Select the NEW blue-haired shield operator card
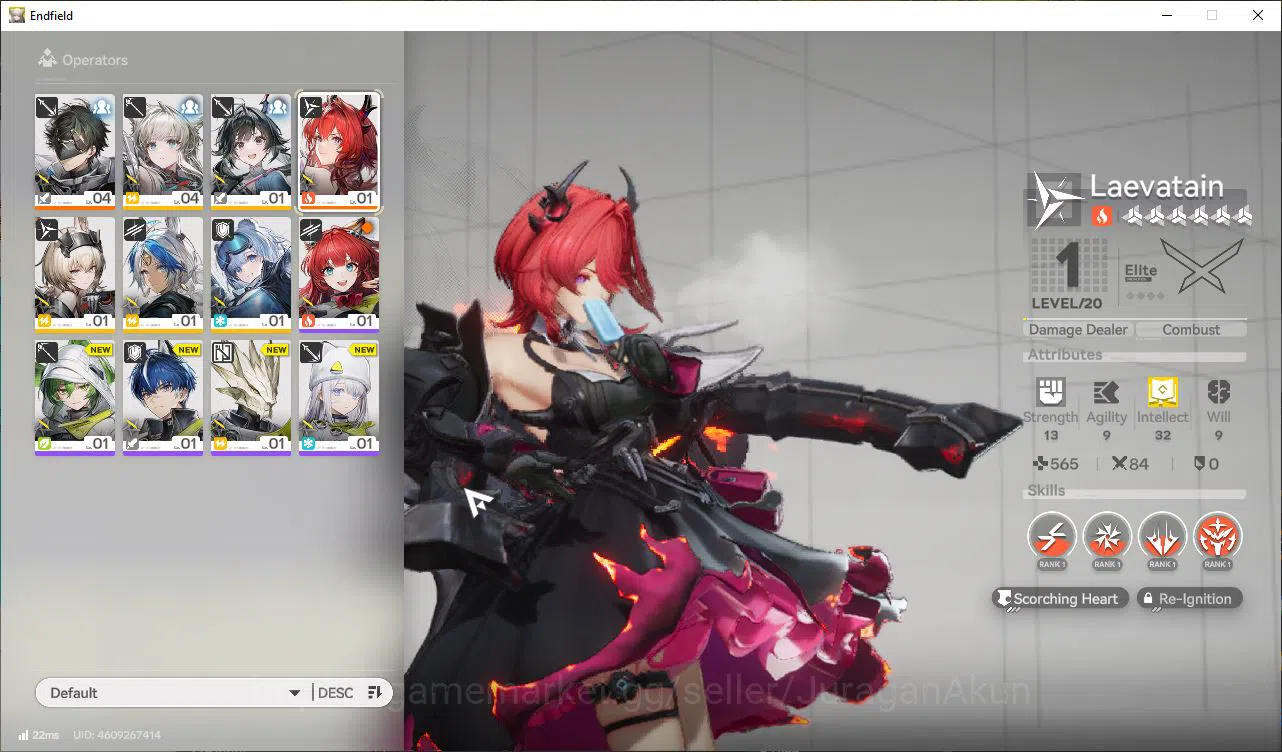Screen dimensions: 1282x752 (163, 398)
